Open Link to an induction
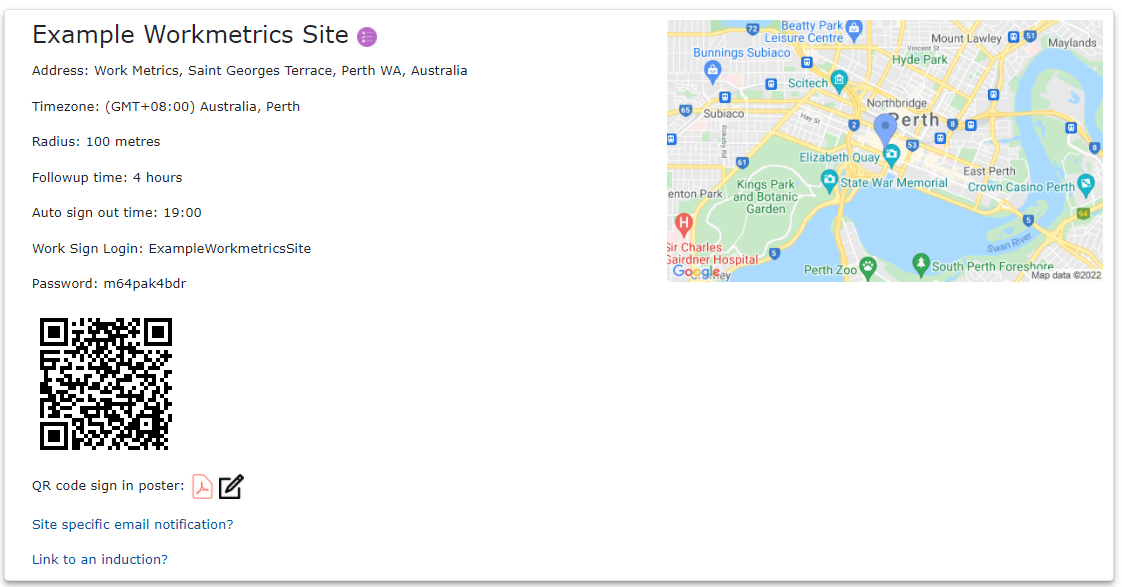 point(100,559)
